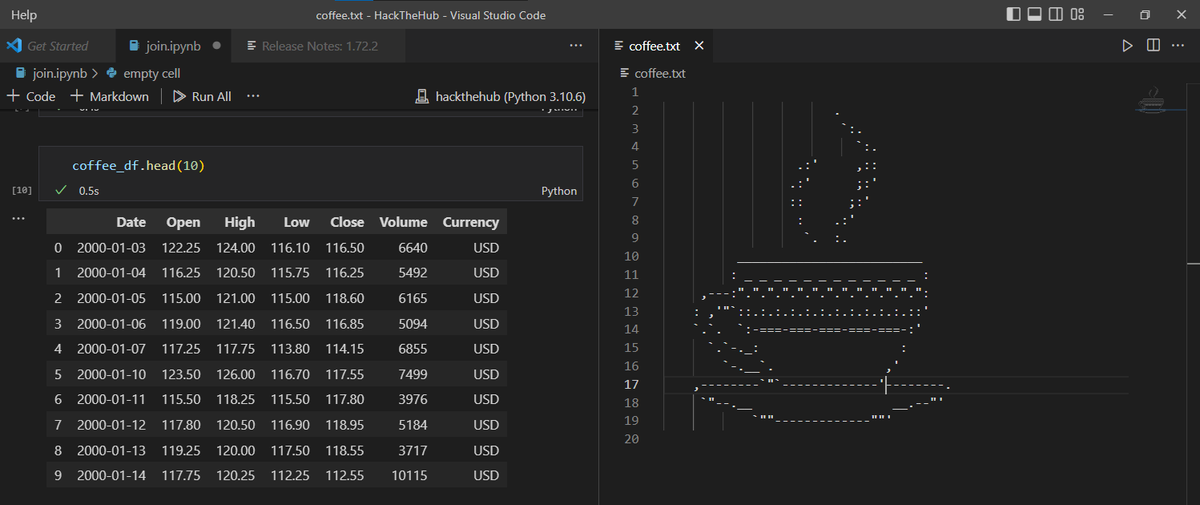Click the close value 118.95

point(345,425)
